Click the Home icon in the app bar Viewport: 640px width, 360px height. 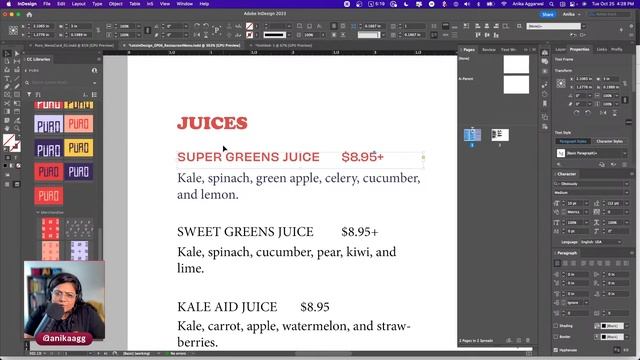tap(29, 14)
